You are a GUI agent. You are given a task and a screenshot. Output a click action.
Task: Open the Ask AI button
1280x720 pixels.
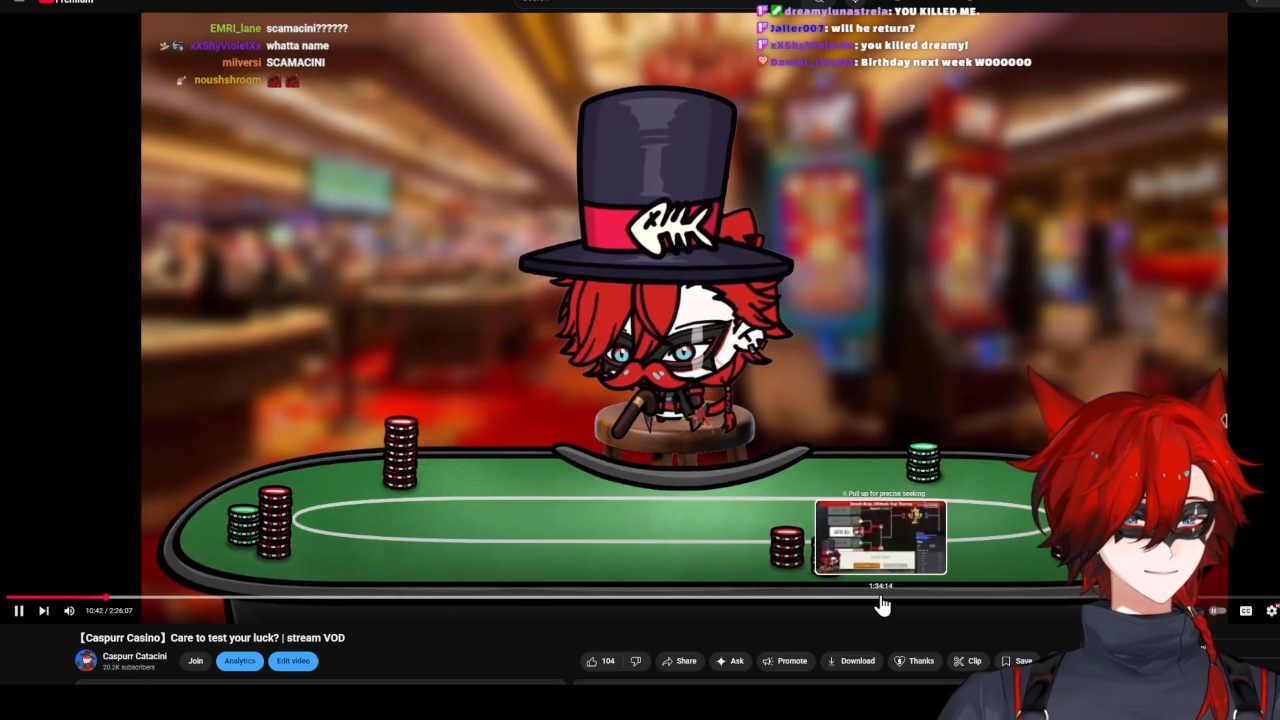click(730, 661)
